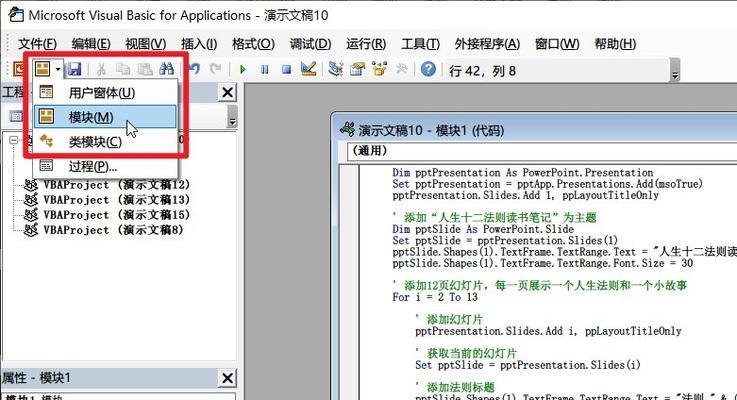This screenshot has height=400, width=737.
Task: Click the code window's module icon
Action: 347,130
